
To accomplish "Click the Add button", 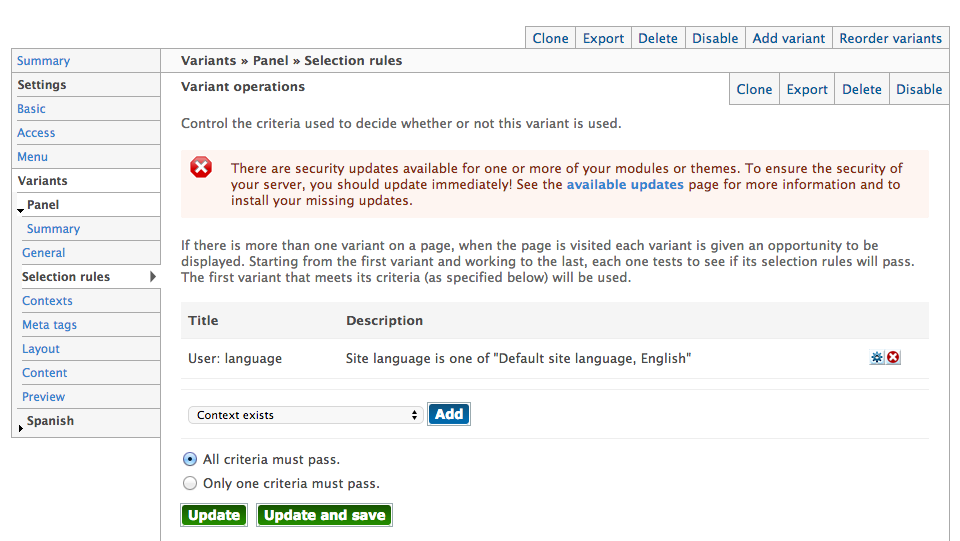I will tap(449, 414).
